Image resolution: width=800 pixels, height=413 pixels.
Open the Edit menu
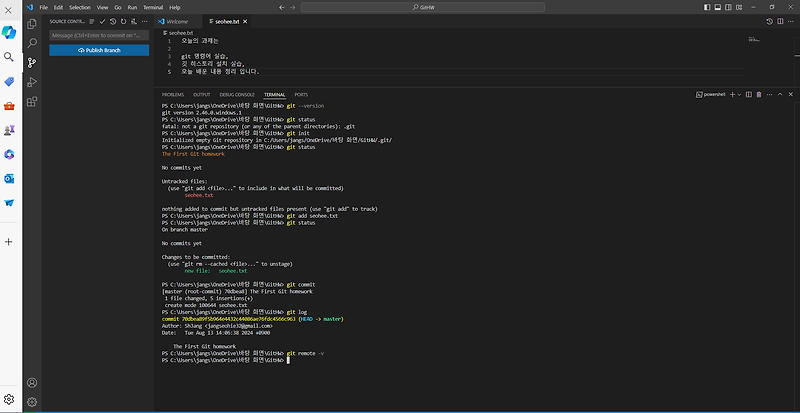point(58,7)
